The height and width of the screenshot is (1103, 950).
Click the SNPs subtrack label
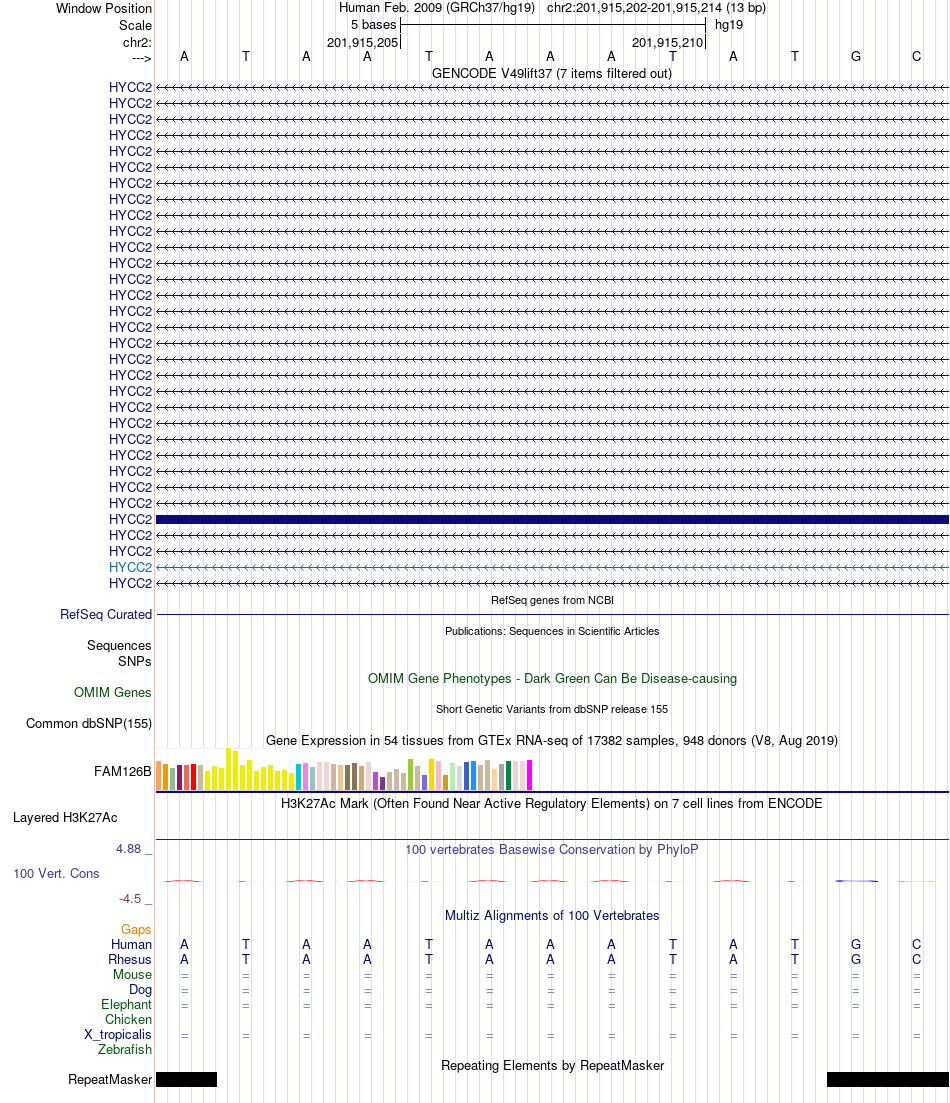coord(134,661)
